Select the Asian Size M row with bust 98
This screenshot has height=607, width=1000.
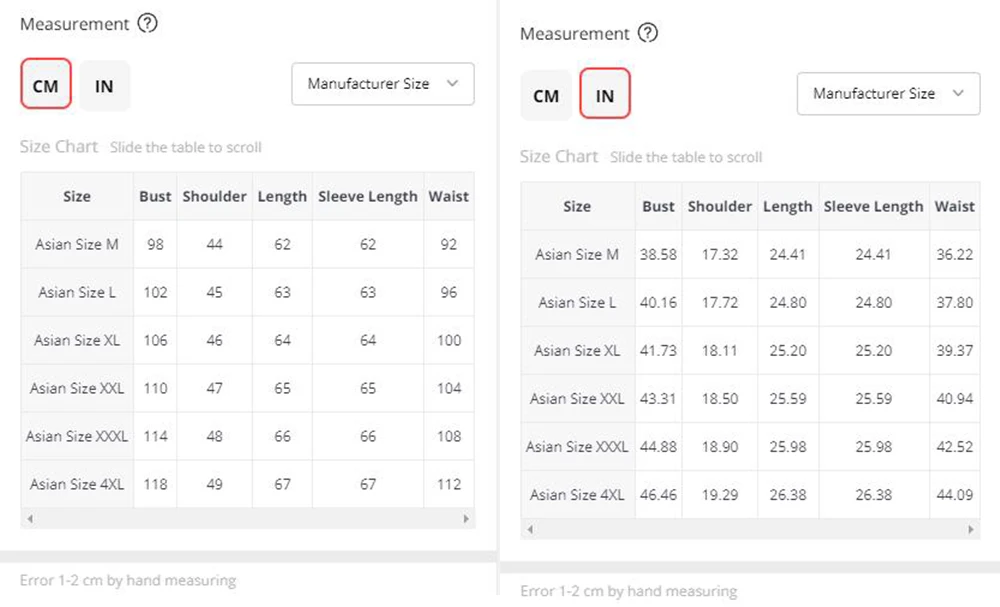[x=77, y=245]
